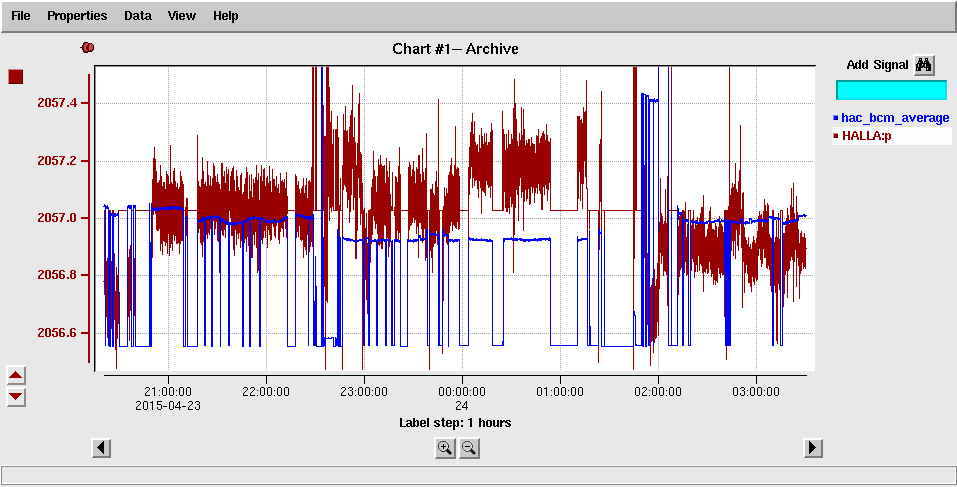The height and width of the screenshot is (487, 957).
Task: Click the 02:00:00 time axis label
Action: pyautogui.click(x=658, y=391)
